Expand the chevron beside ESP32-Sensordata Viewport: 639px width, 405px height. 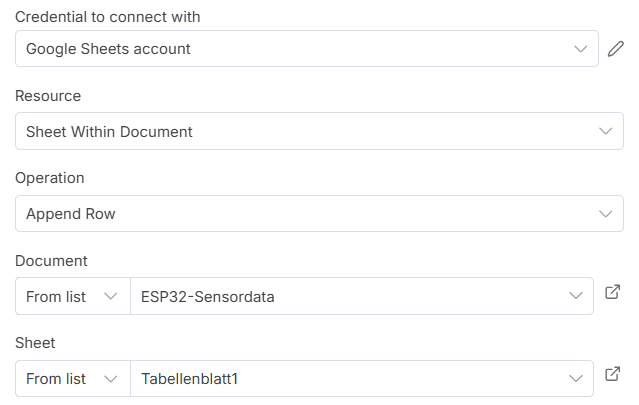tap(576, 297)
